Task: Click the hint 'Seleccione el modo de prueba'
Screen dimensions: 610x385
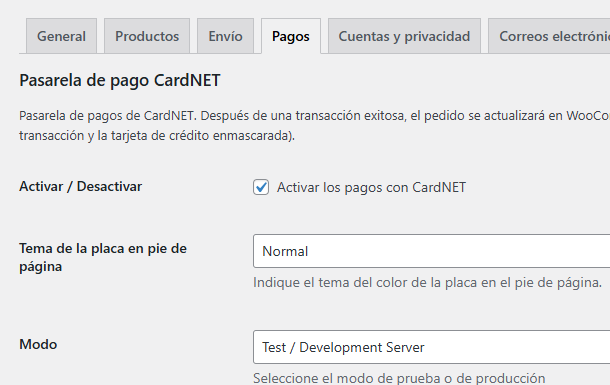Action: 399,378
